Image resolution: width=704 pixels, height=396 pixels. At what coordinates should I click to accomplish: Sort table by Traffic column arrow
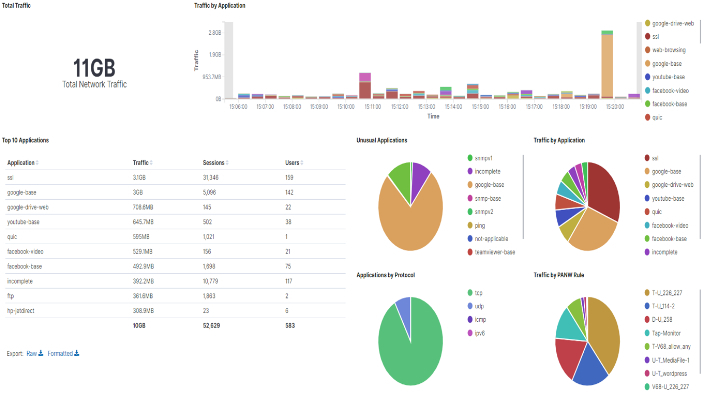pyautogui.click(x=151, y=163)
